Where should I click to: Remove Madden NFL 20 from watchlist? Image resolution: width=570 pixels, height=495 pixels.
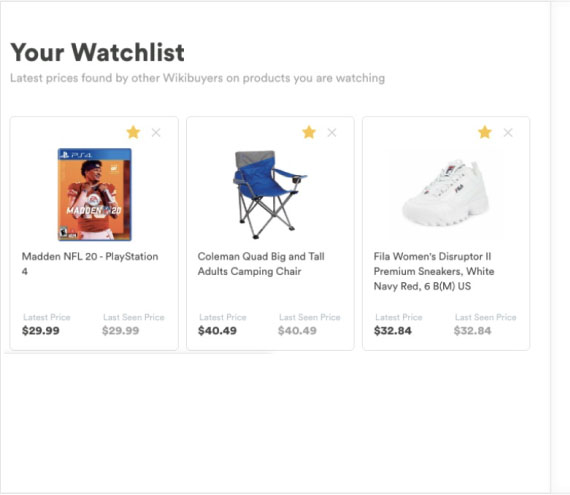pyautogui.click(x=156, y=133)
